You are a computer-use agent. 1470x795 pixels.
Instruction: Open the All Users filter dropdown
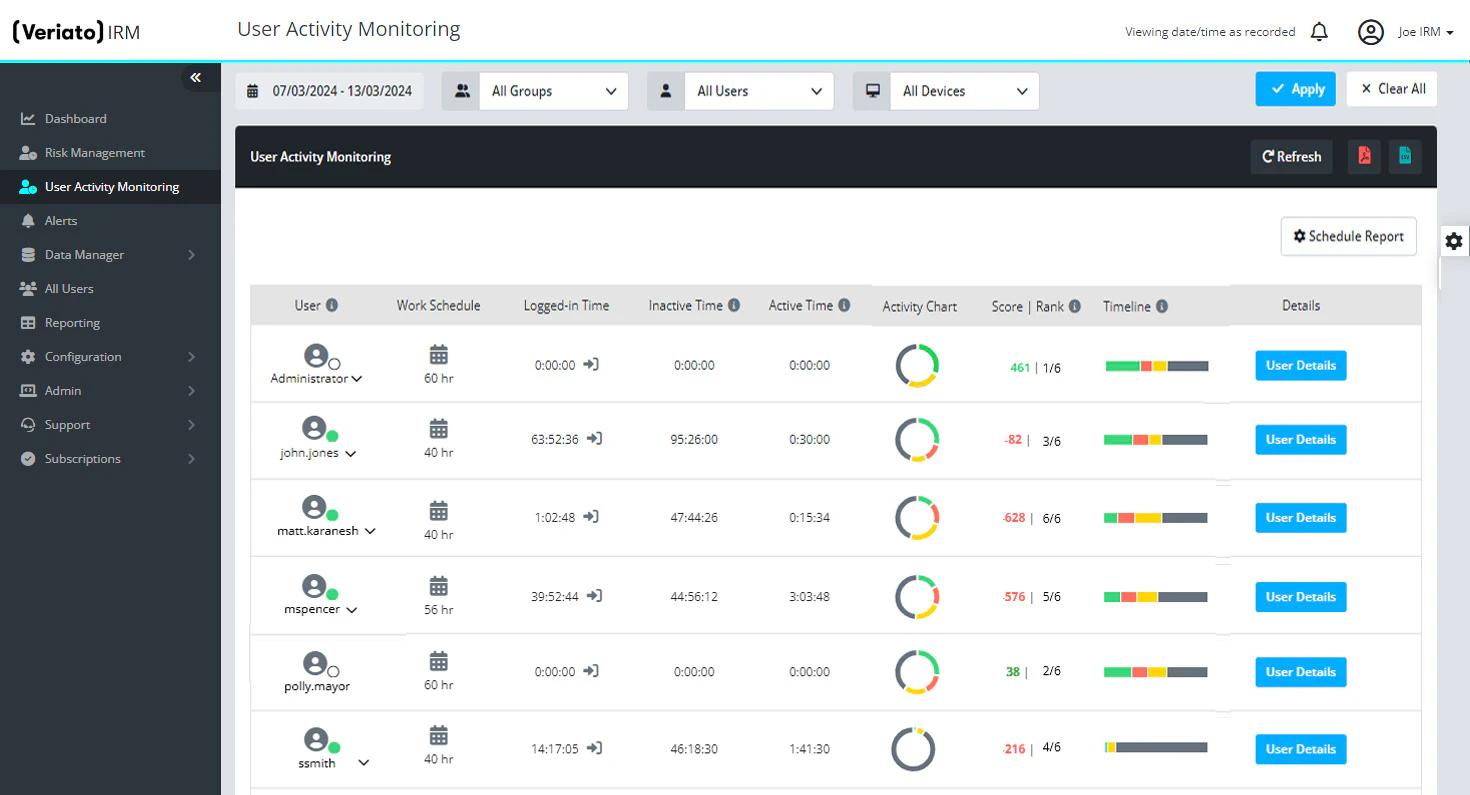point(759,91)
